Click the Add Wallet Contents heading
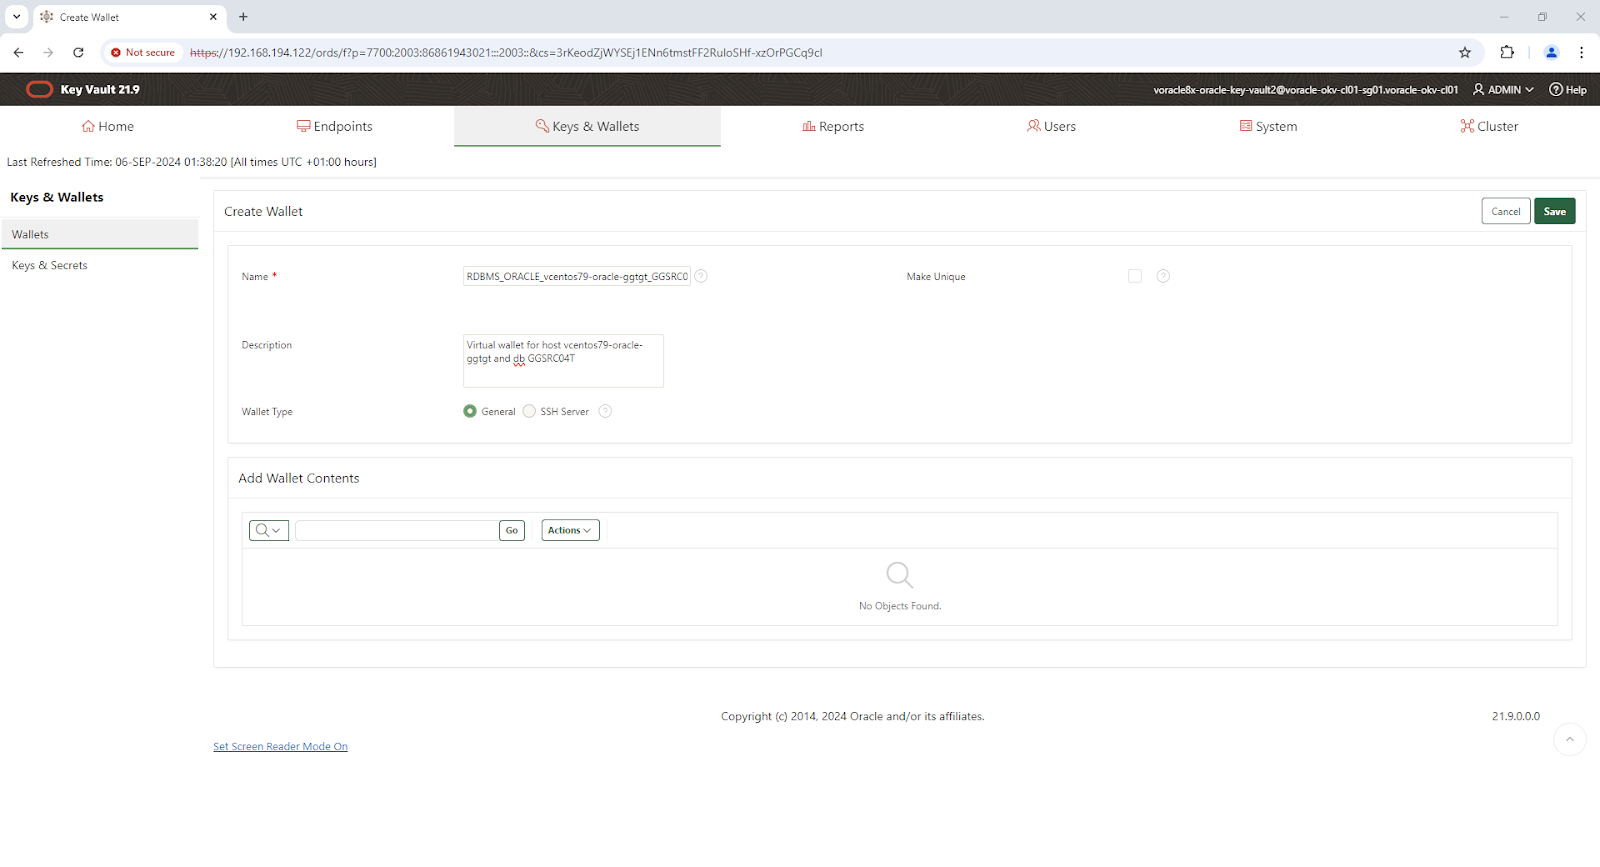 pos(299,478)
